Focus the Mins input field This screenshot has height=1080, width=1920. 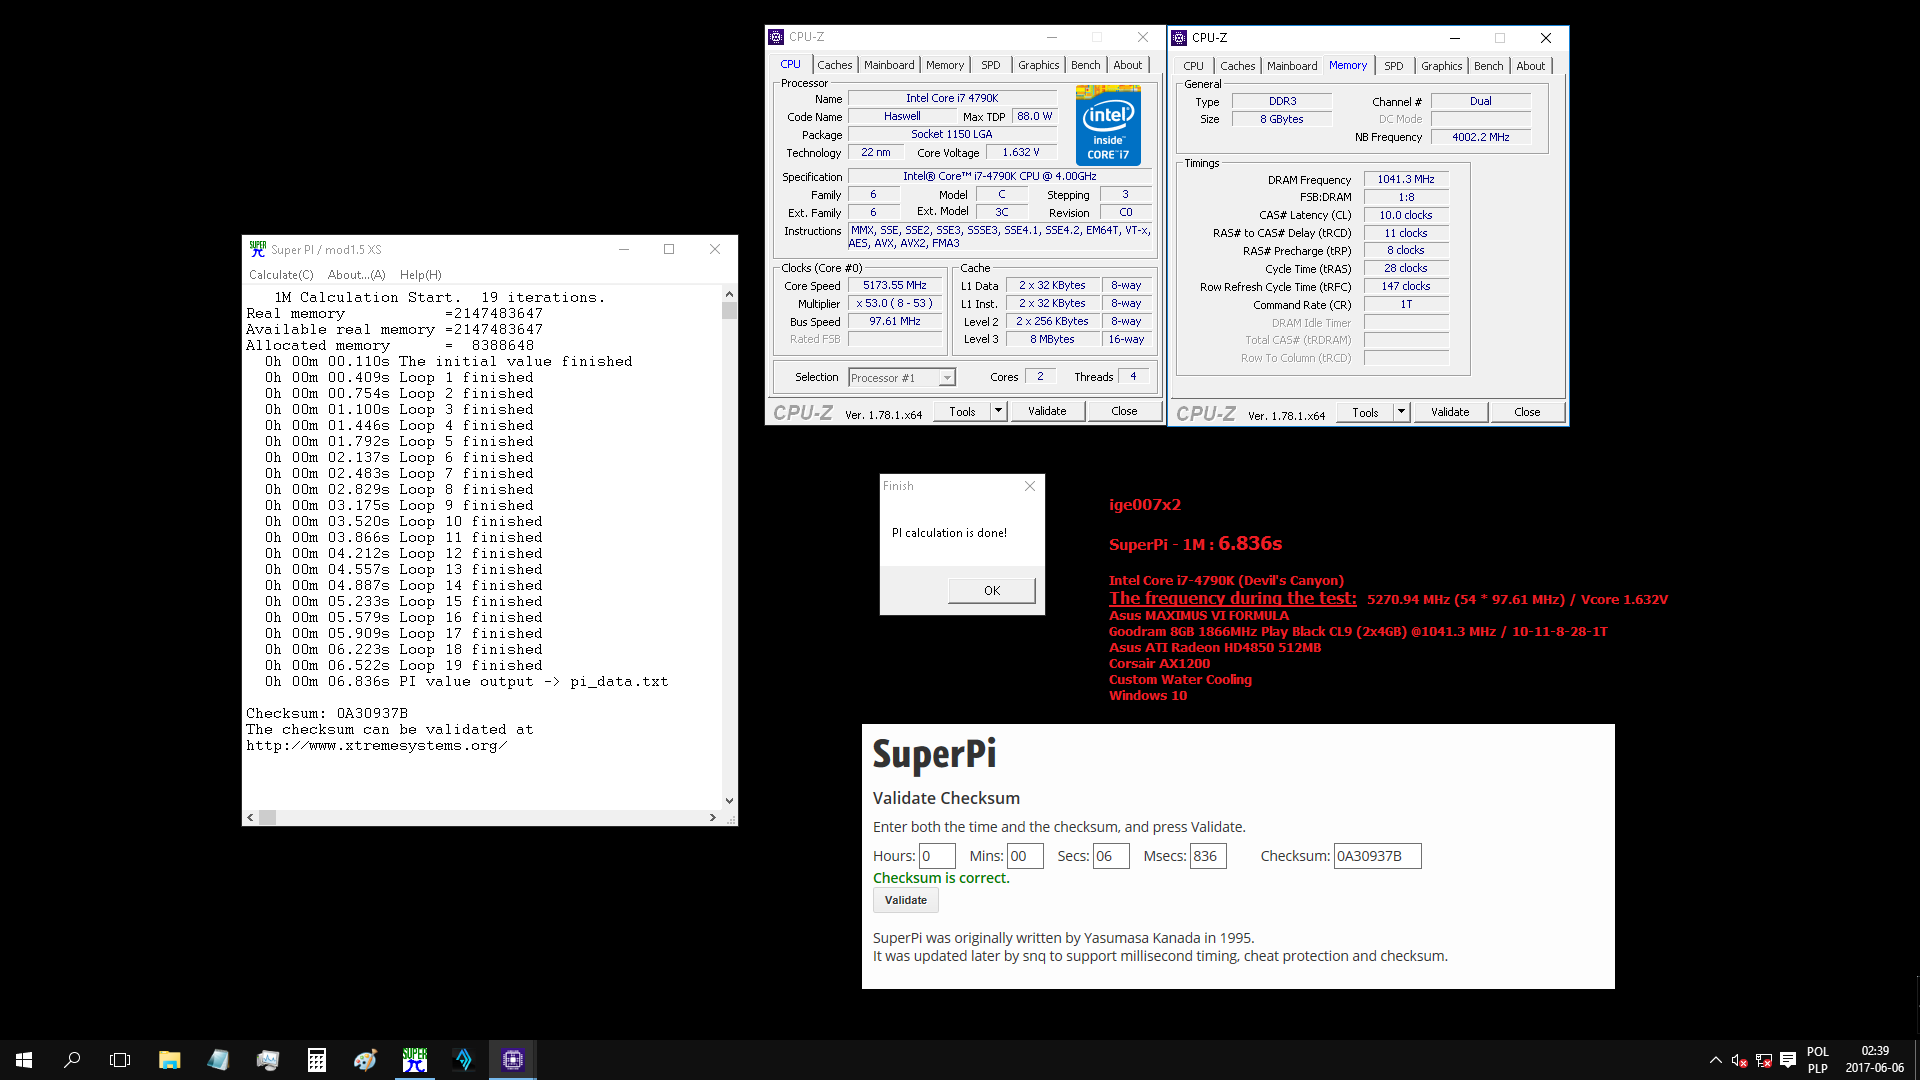click(x=1025, y=856)
